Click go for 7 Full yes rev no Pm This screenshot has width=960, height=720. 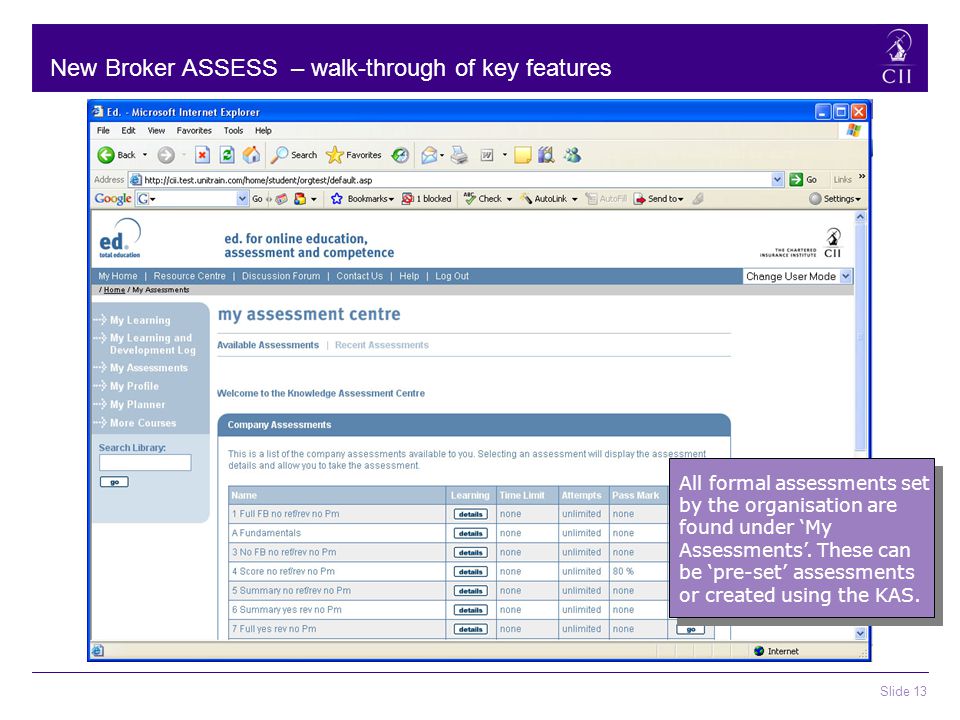(691, 629)
